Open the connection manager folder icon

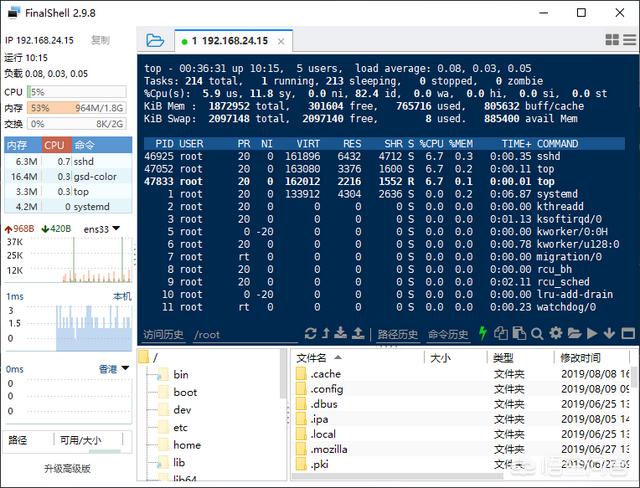154,41
